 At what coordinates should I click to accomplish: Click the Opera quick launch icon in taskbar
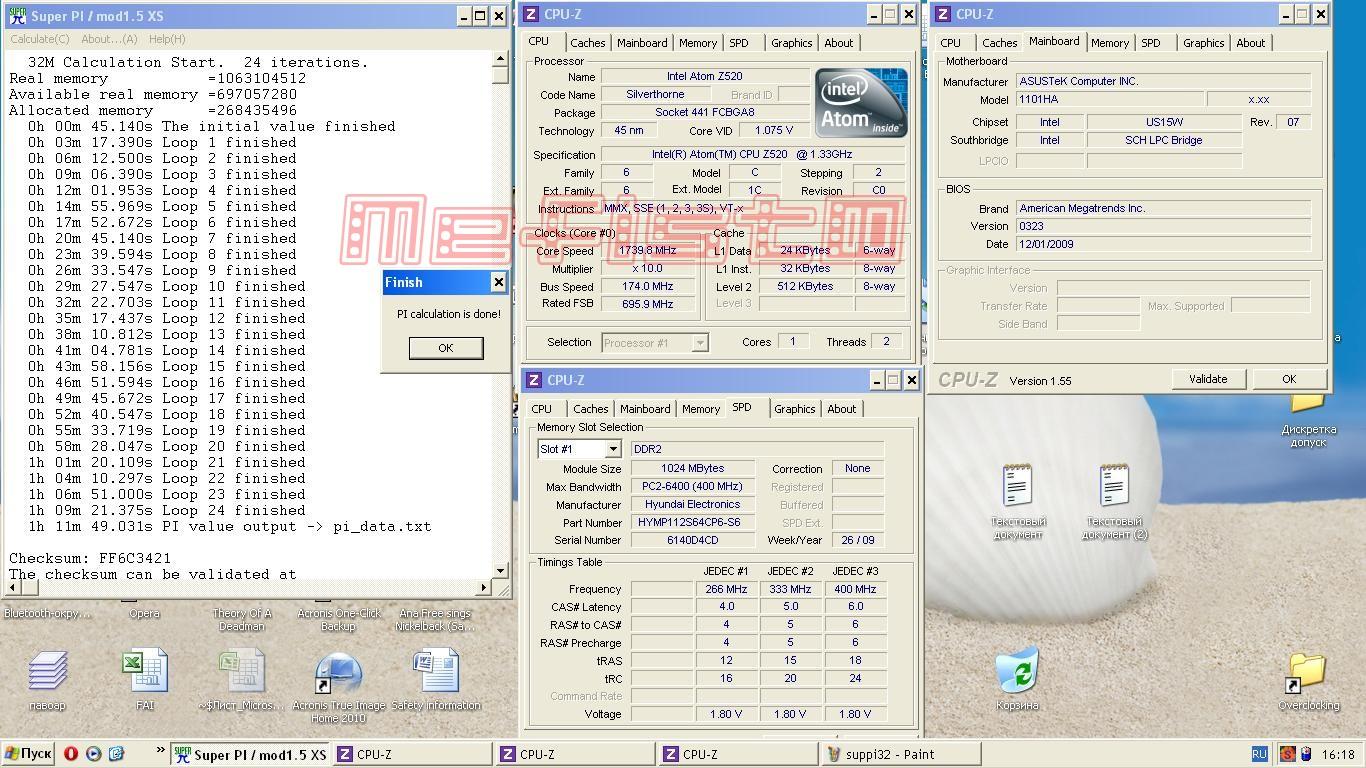click(71, 754)
